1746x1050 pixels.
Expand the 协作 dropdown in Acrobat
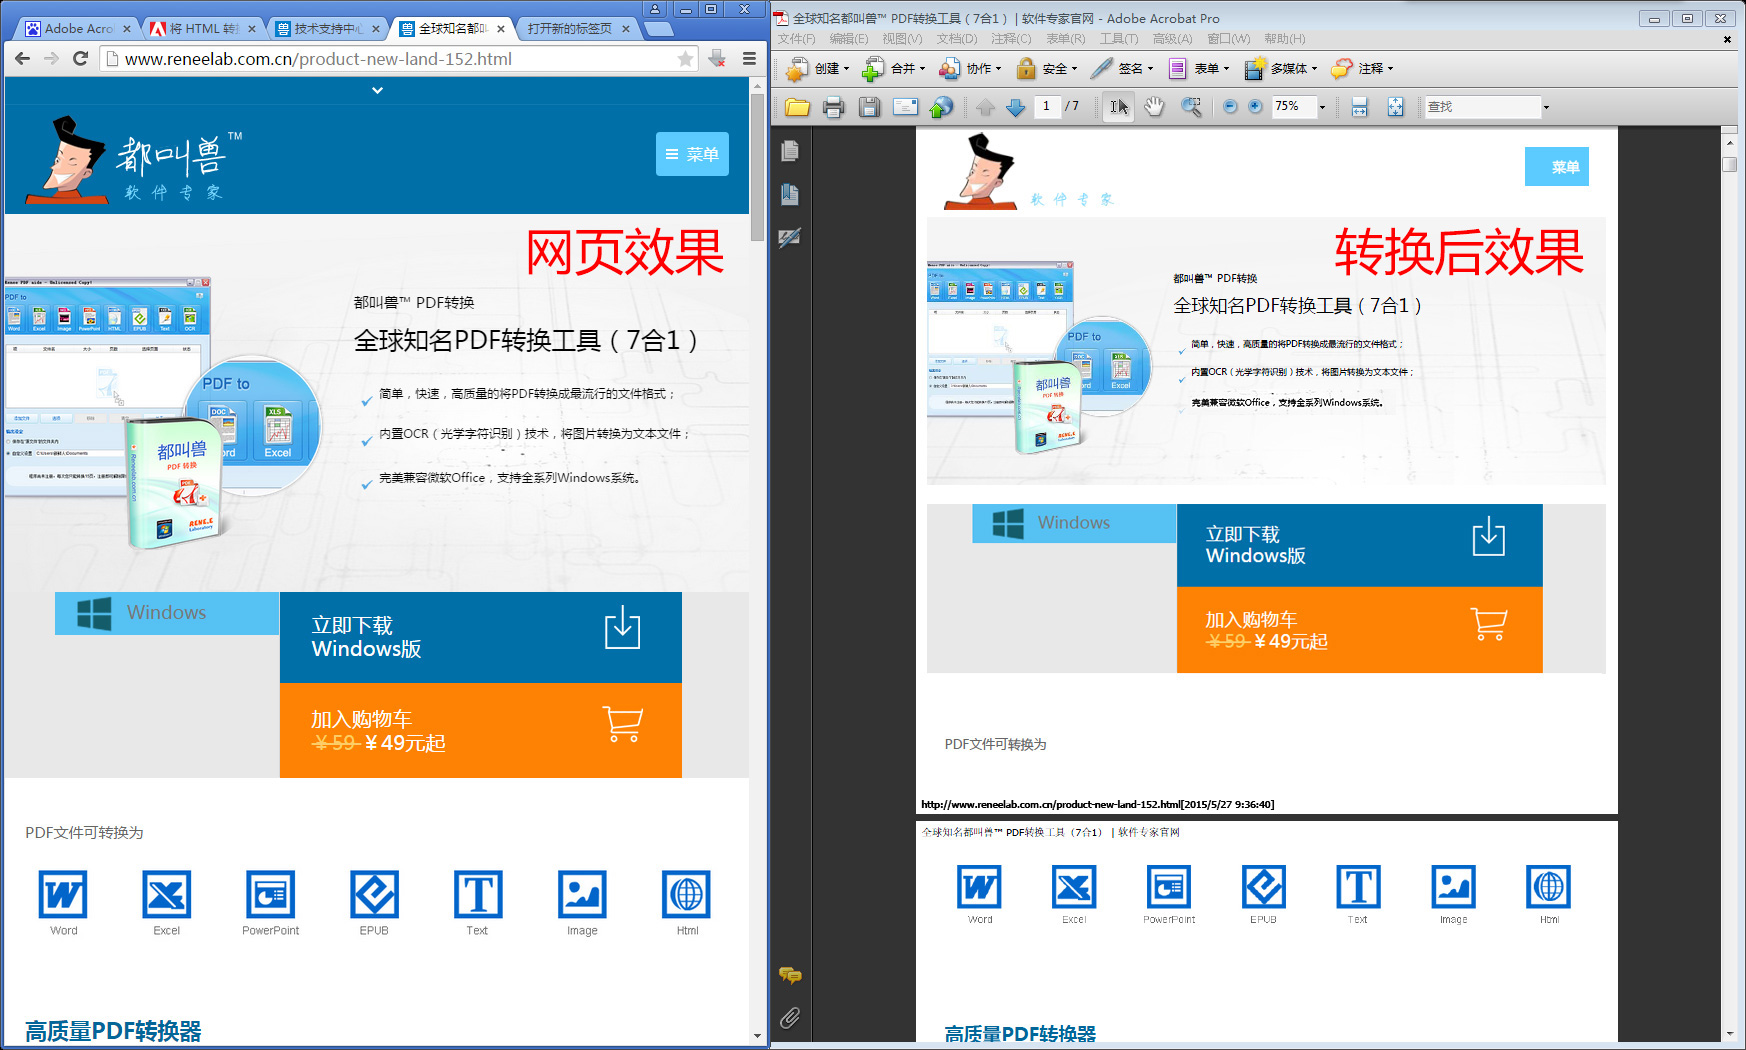click(998, 69)
